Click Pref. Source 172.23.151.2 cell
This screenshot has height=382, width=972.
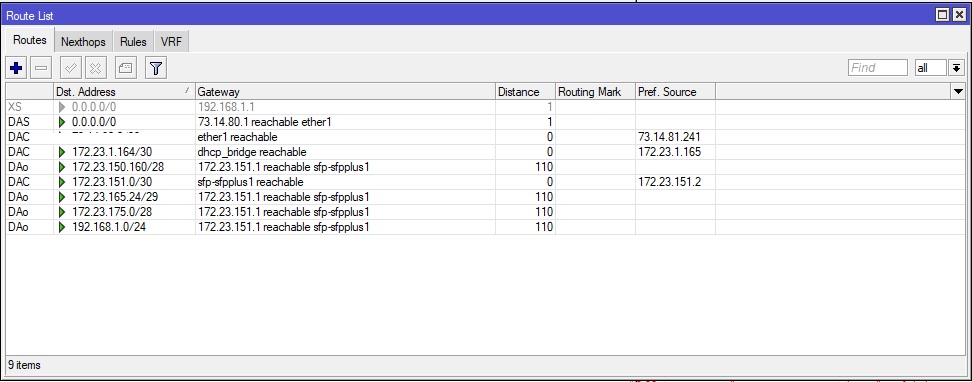pos(675,182)
